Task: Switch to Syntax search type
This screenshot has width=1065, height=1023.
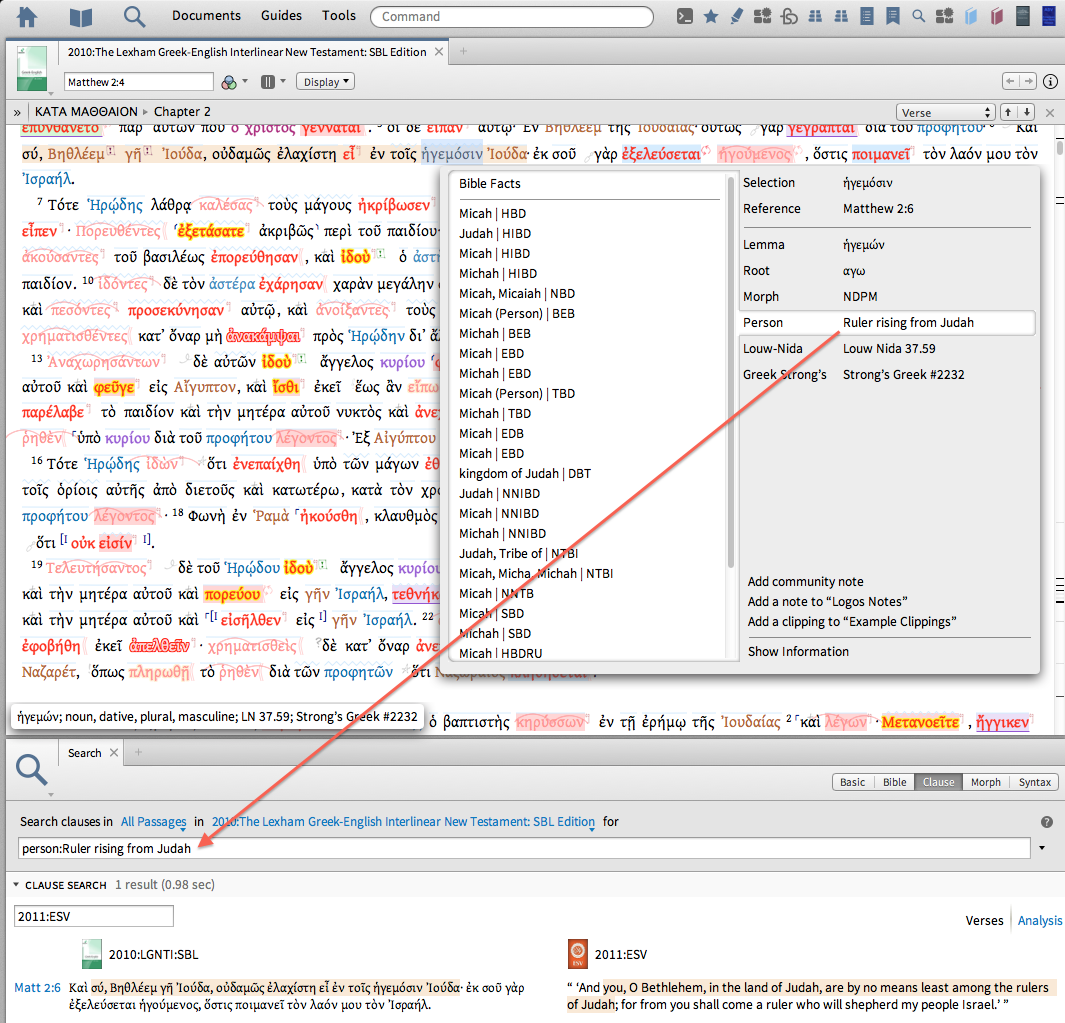Action: click(1034, 782)
